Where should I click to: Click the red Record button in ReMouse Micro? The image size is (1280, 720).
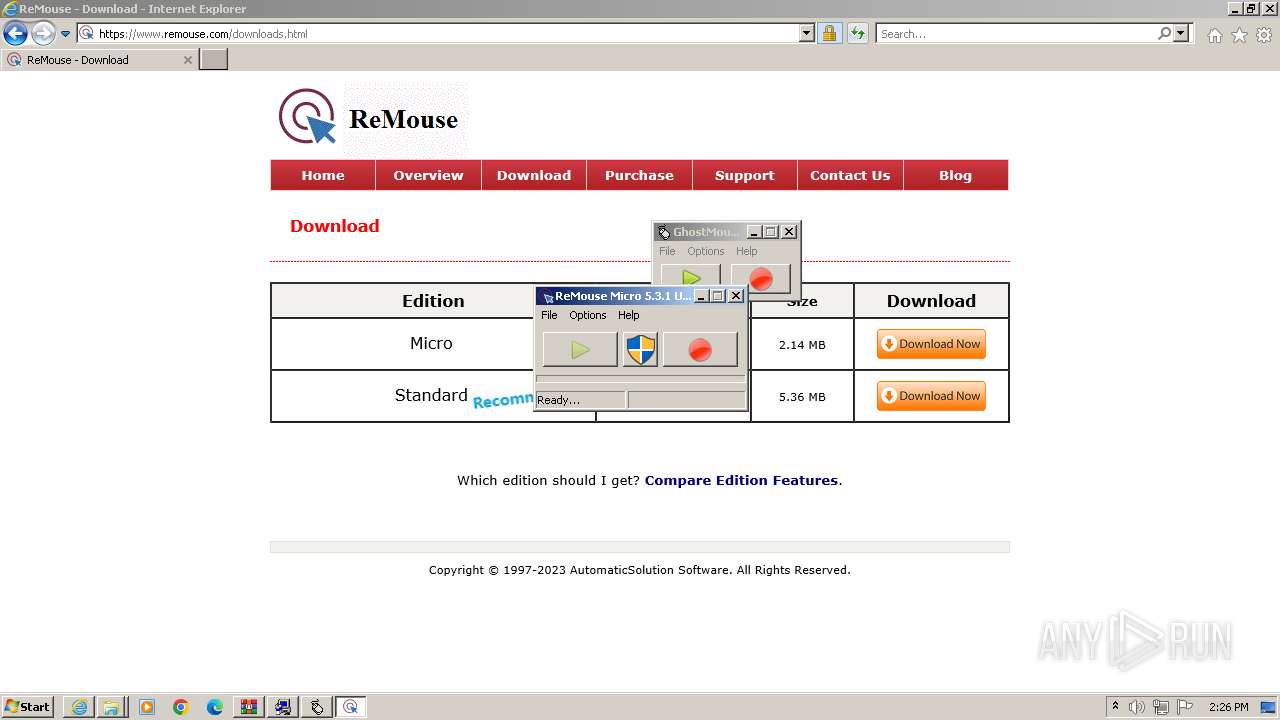click(x=700, y=350)
